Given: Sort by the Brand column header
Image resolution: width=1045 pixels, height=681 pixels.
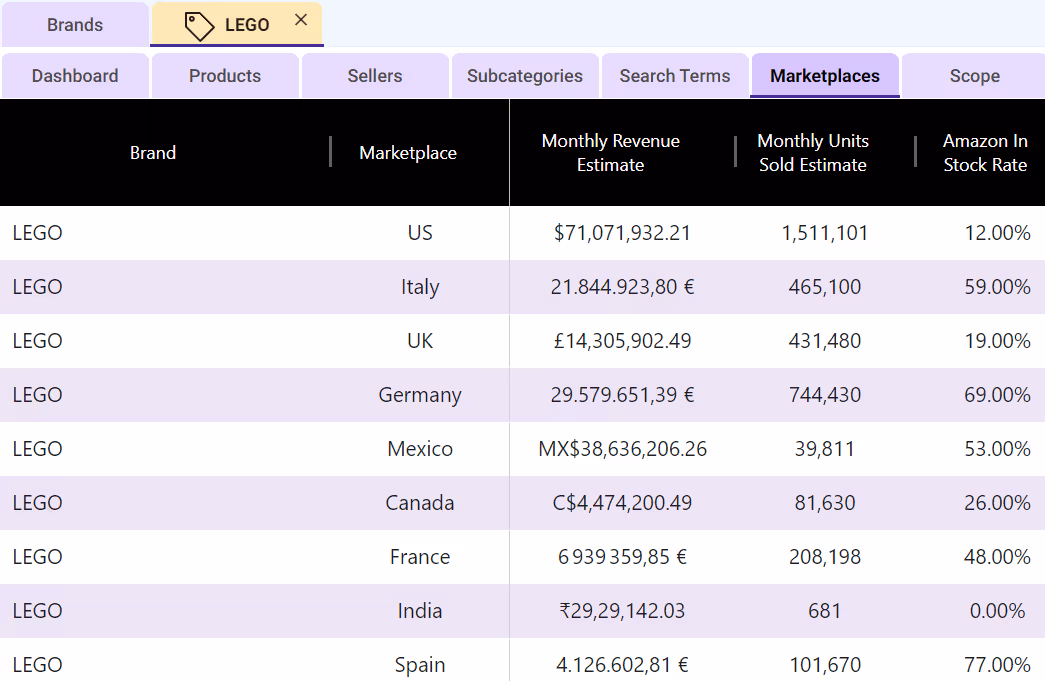Looking at the screenshot, I should click(x=153, y=153).
